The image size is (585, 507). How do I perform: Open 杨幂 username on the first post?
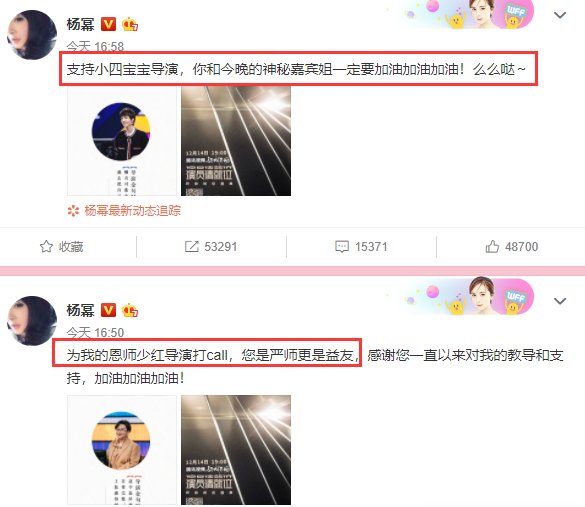pos(81,25)
